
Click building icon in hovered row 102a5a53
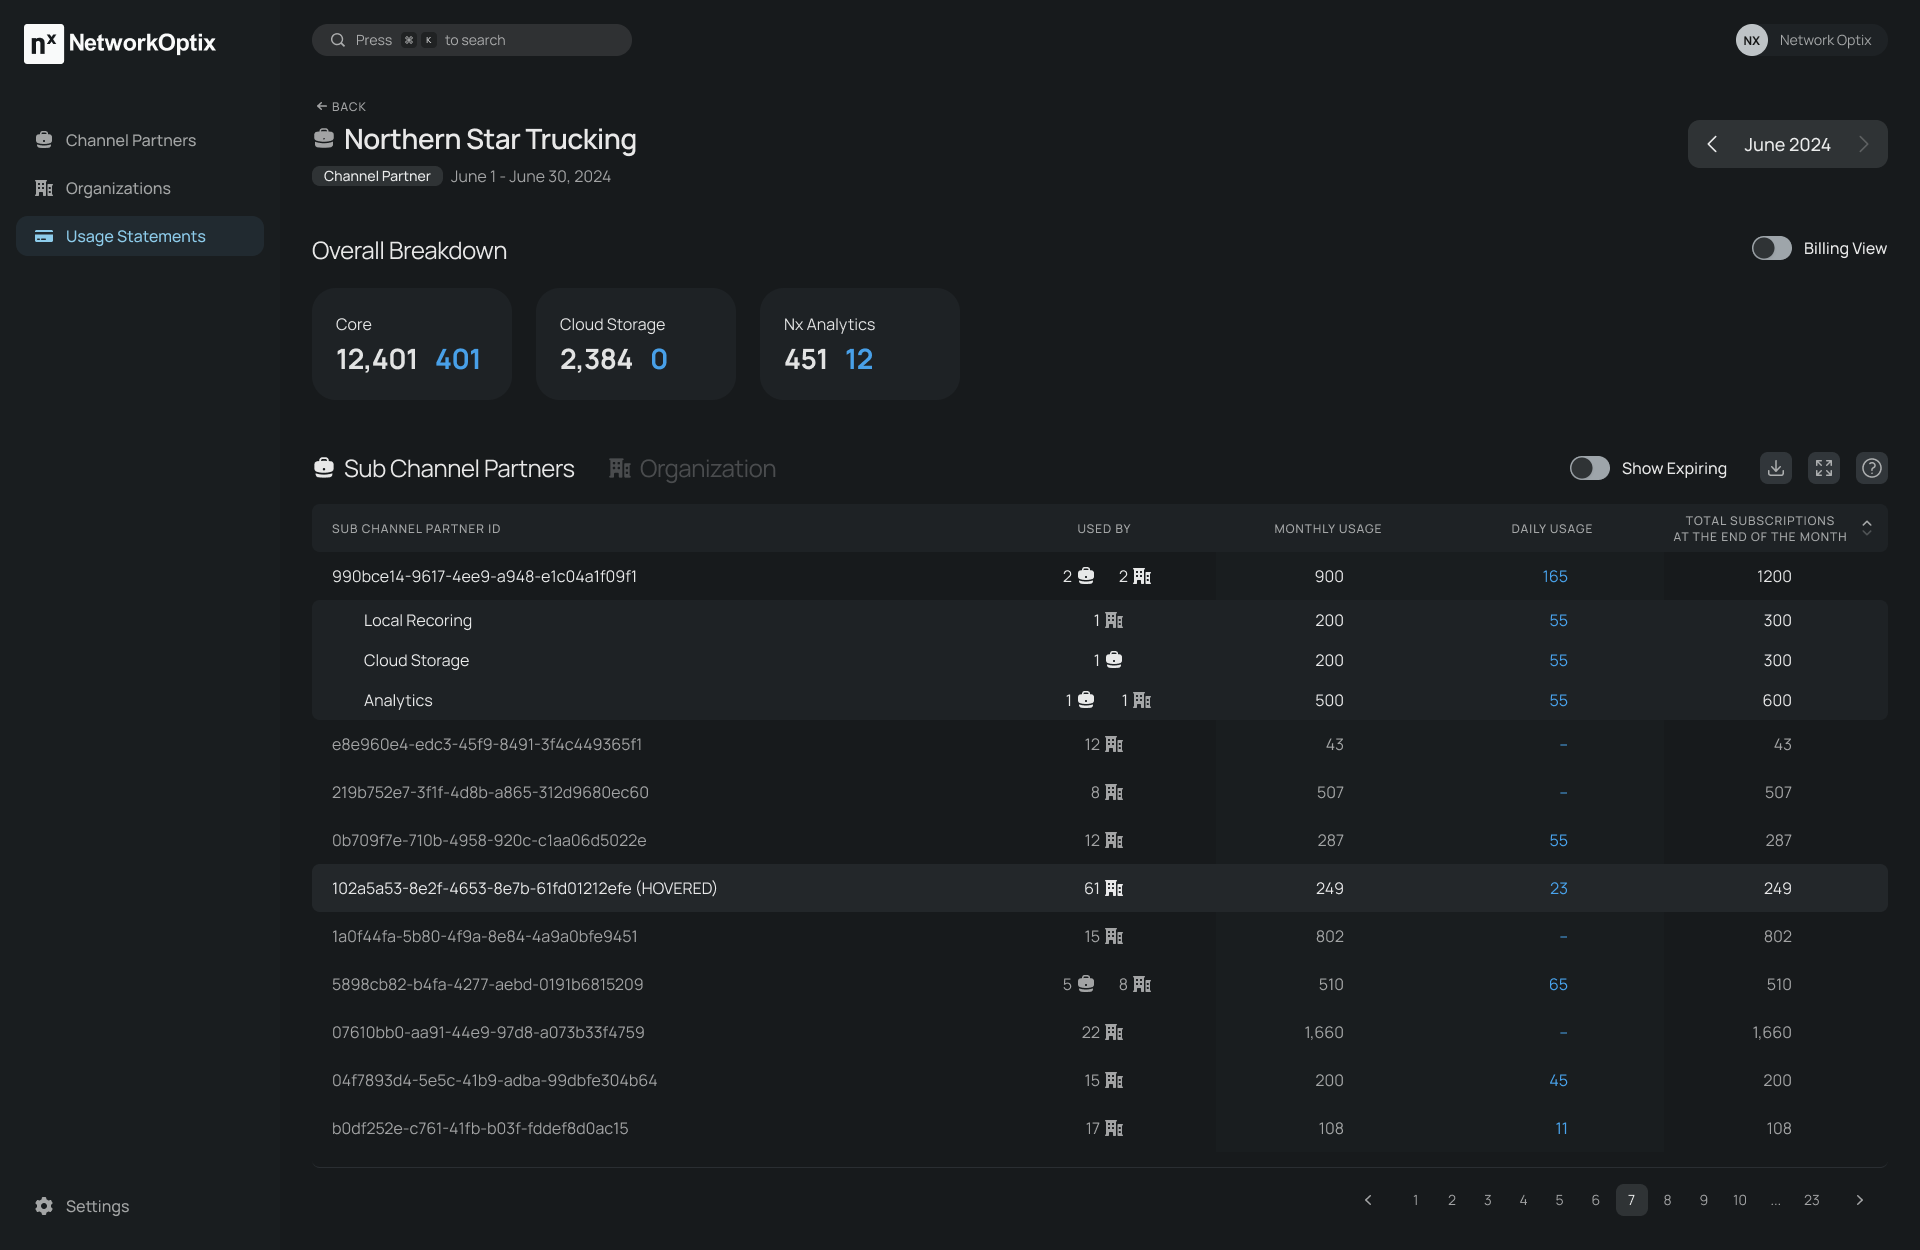1114,888
